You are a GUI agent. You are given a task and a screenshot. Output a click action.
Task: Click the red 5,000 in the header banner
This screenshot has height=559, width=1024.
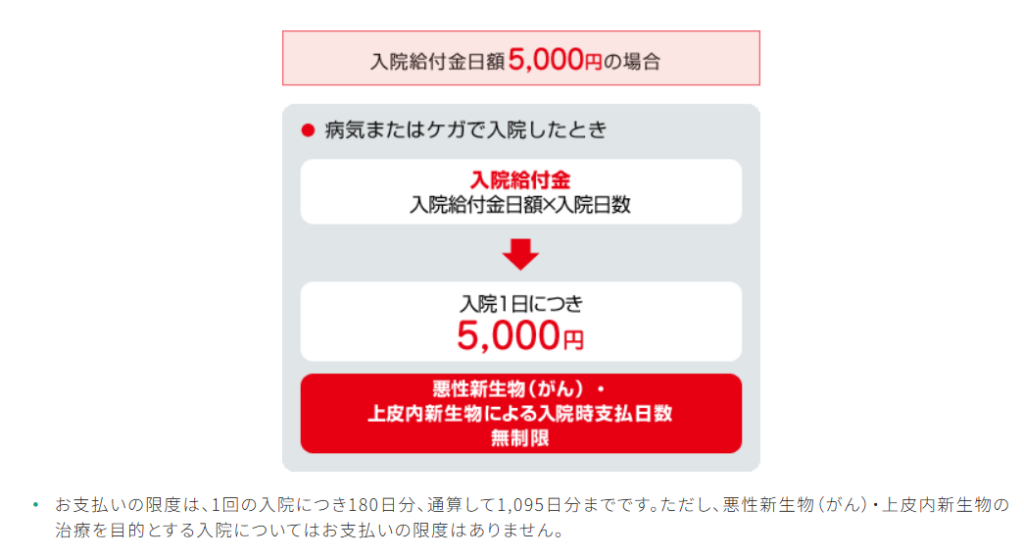[545, 59]
